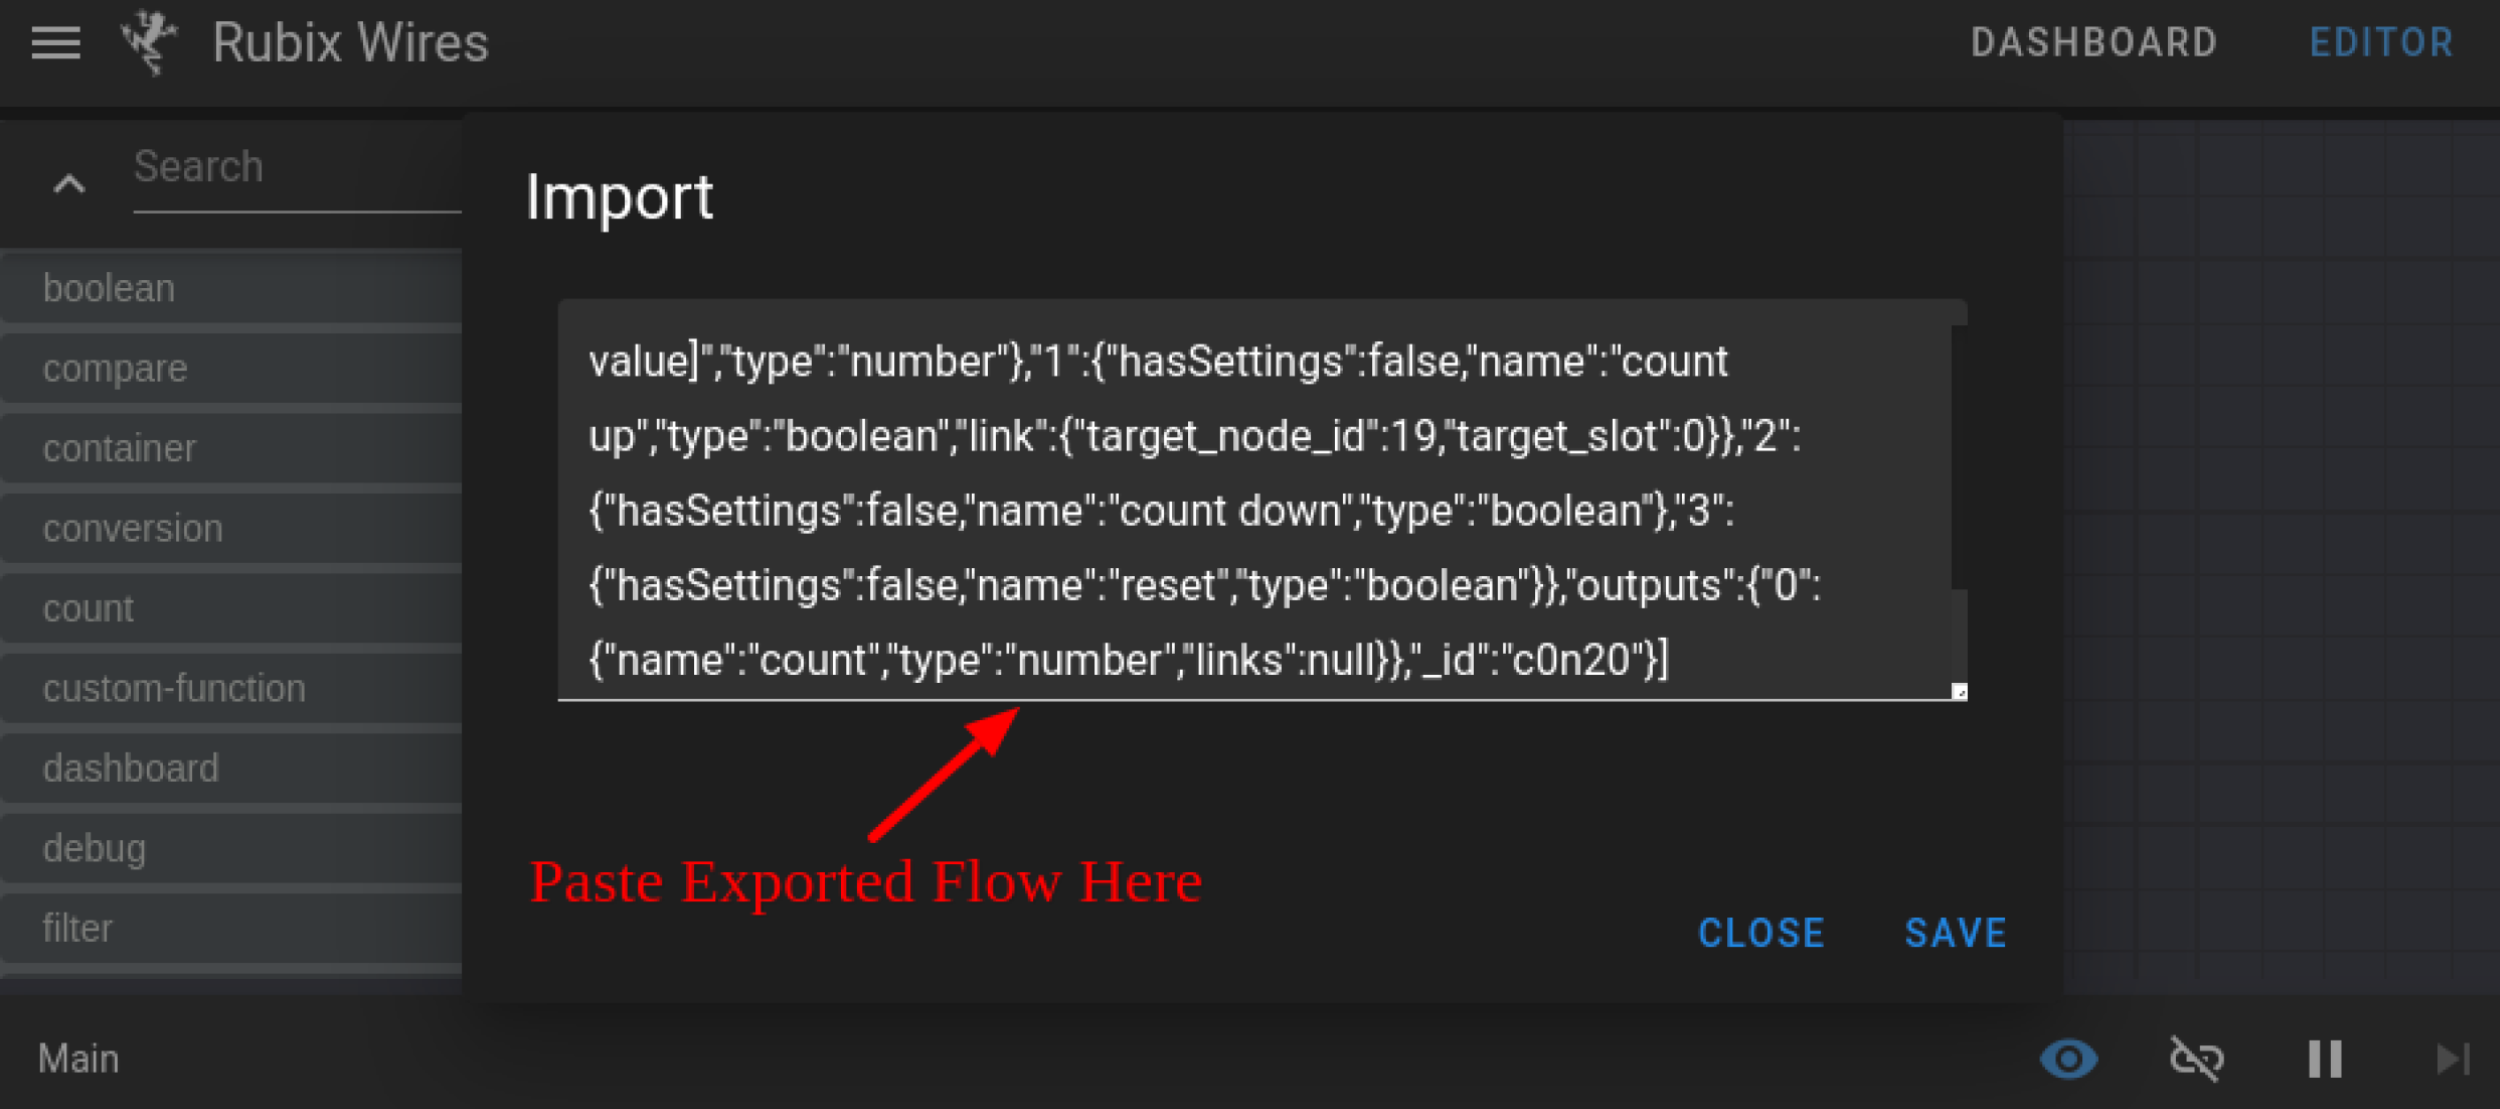The image size is (2500, 1109).
Task: Pause the flow with the pause button
Action: (x=2325, y=1059)
